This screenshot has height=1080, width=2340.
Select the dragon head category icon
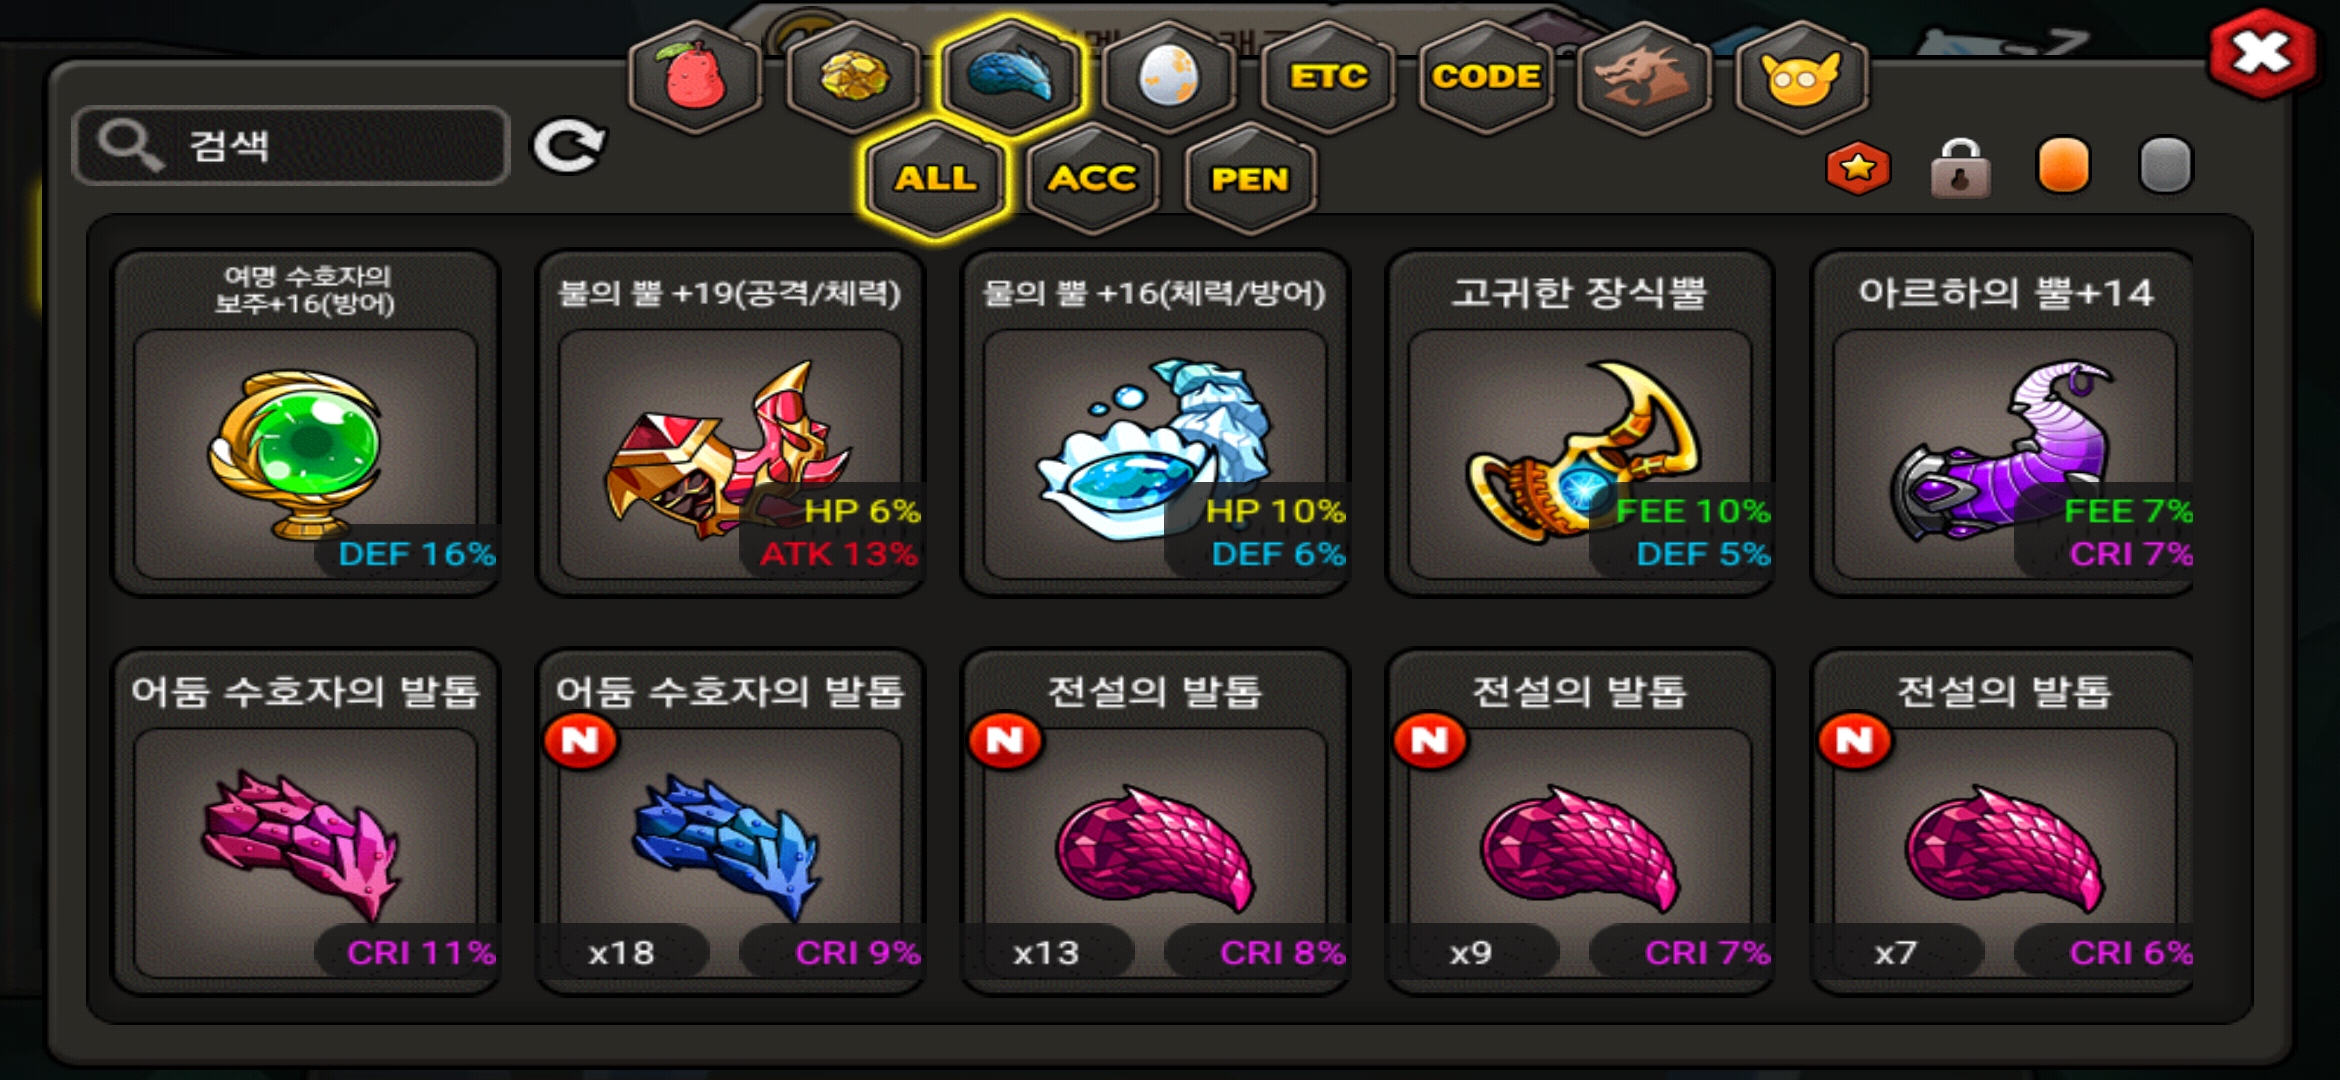tap(1643, 77)
